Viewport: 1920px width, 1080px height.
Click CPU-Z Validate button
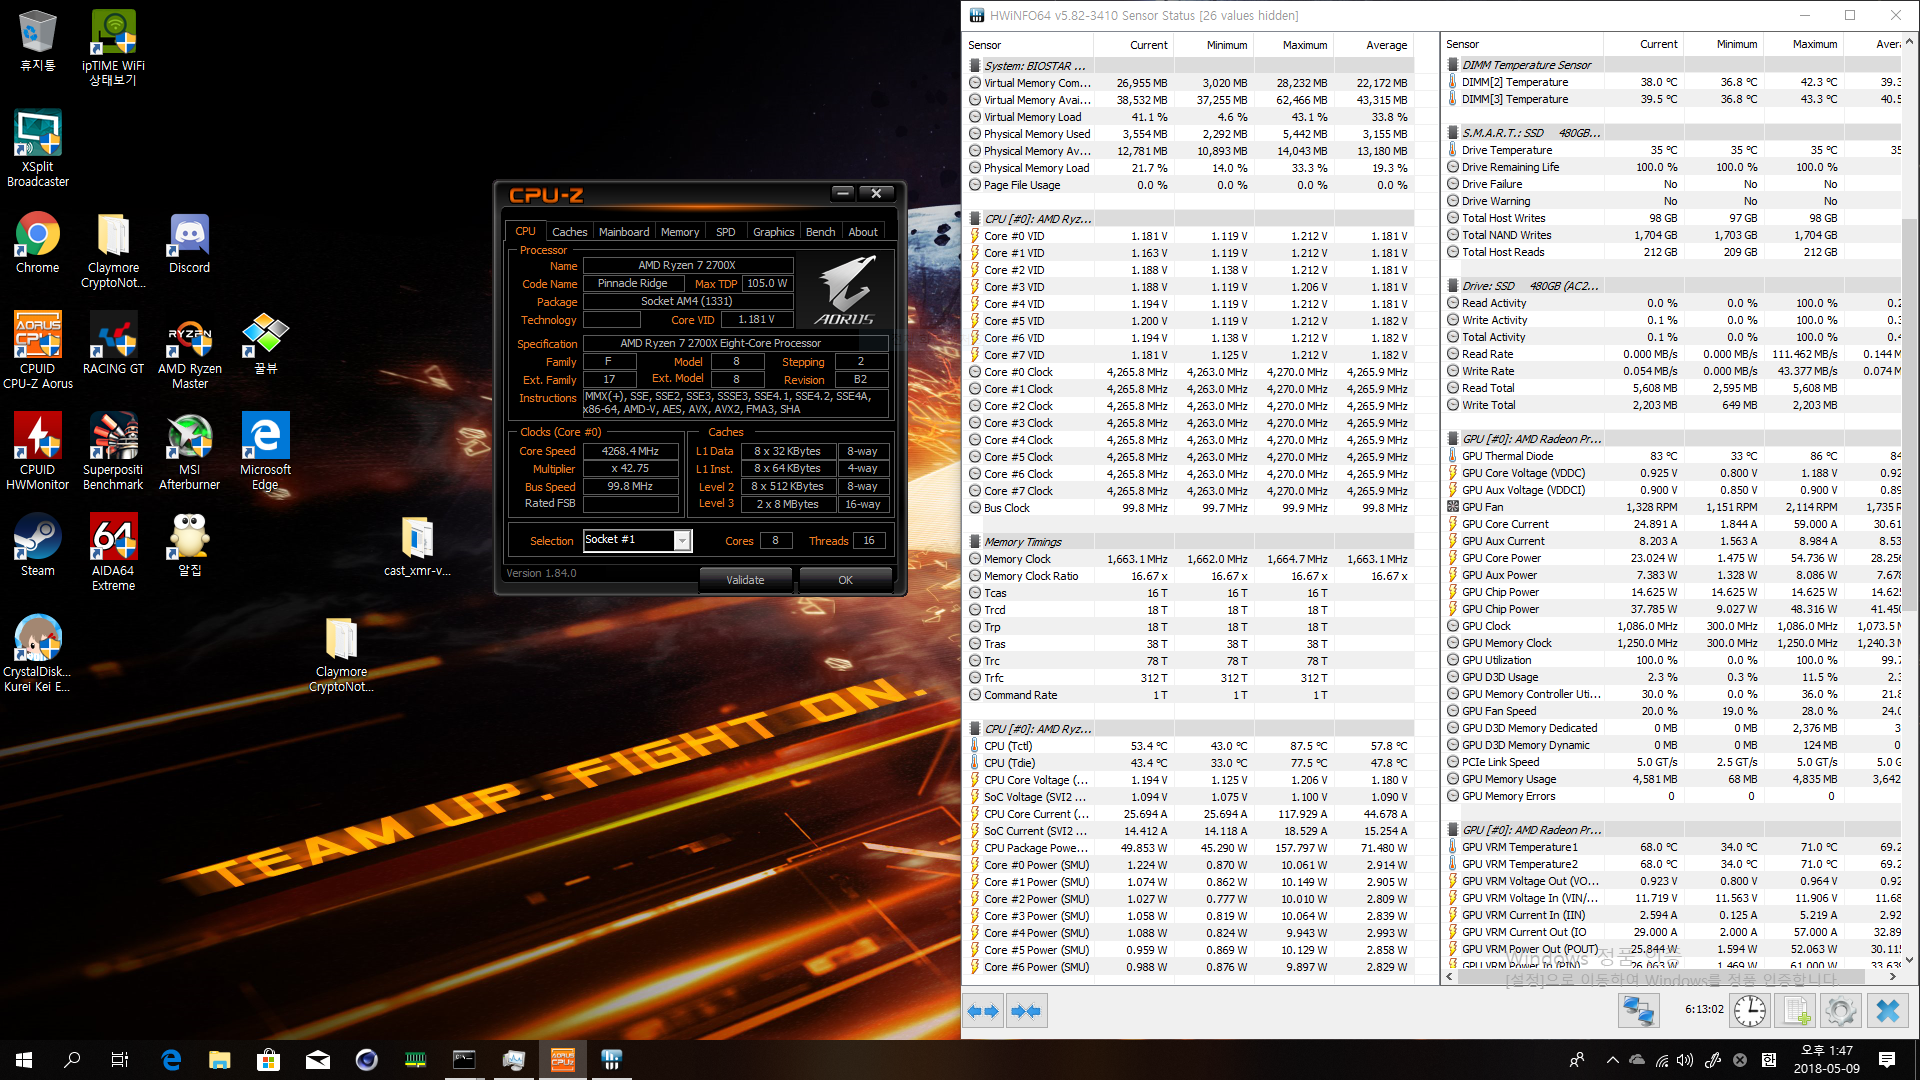click(x=745, y=579)
